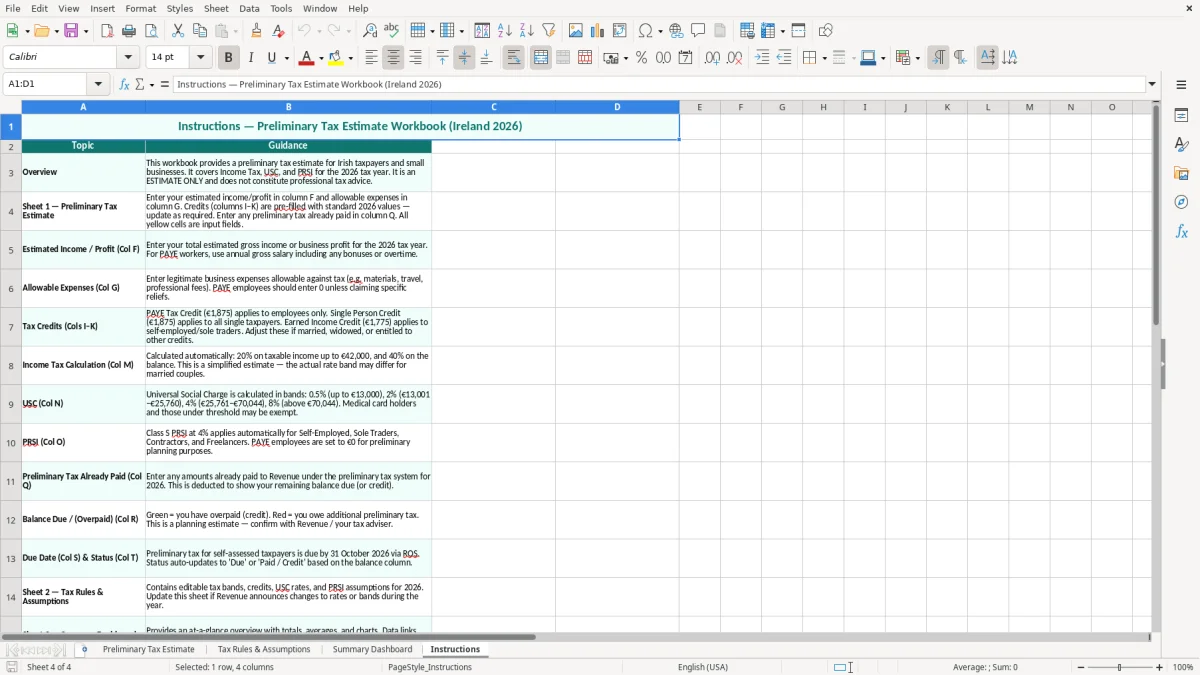Open the Tools menu
The height and width of the screenshot is (675, 1200).
coord(281,8)
